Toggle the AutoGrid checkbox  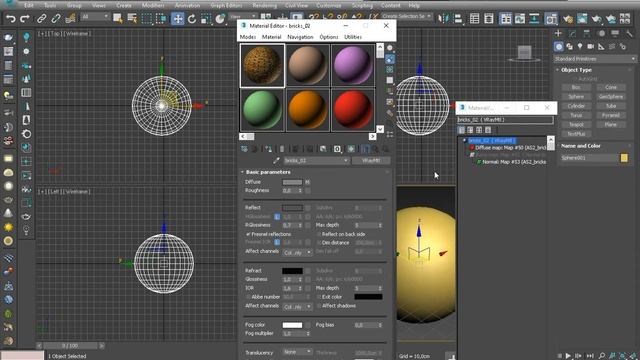(x=574, y=79)
